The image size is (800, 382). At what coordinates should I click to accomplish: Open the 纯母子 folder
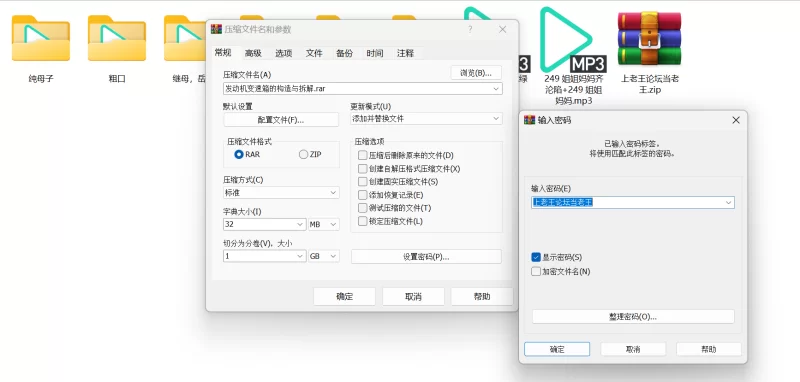click(41, 38)
